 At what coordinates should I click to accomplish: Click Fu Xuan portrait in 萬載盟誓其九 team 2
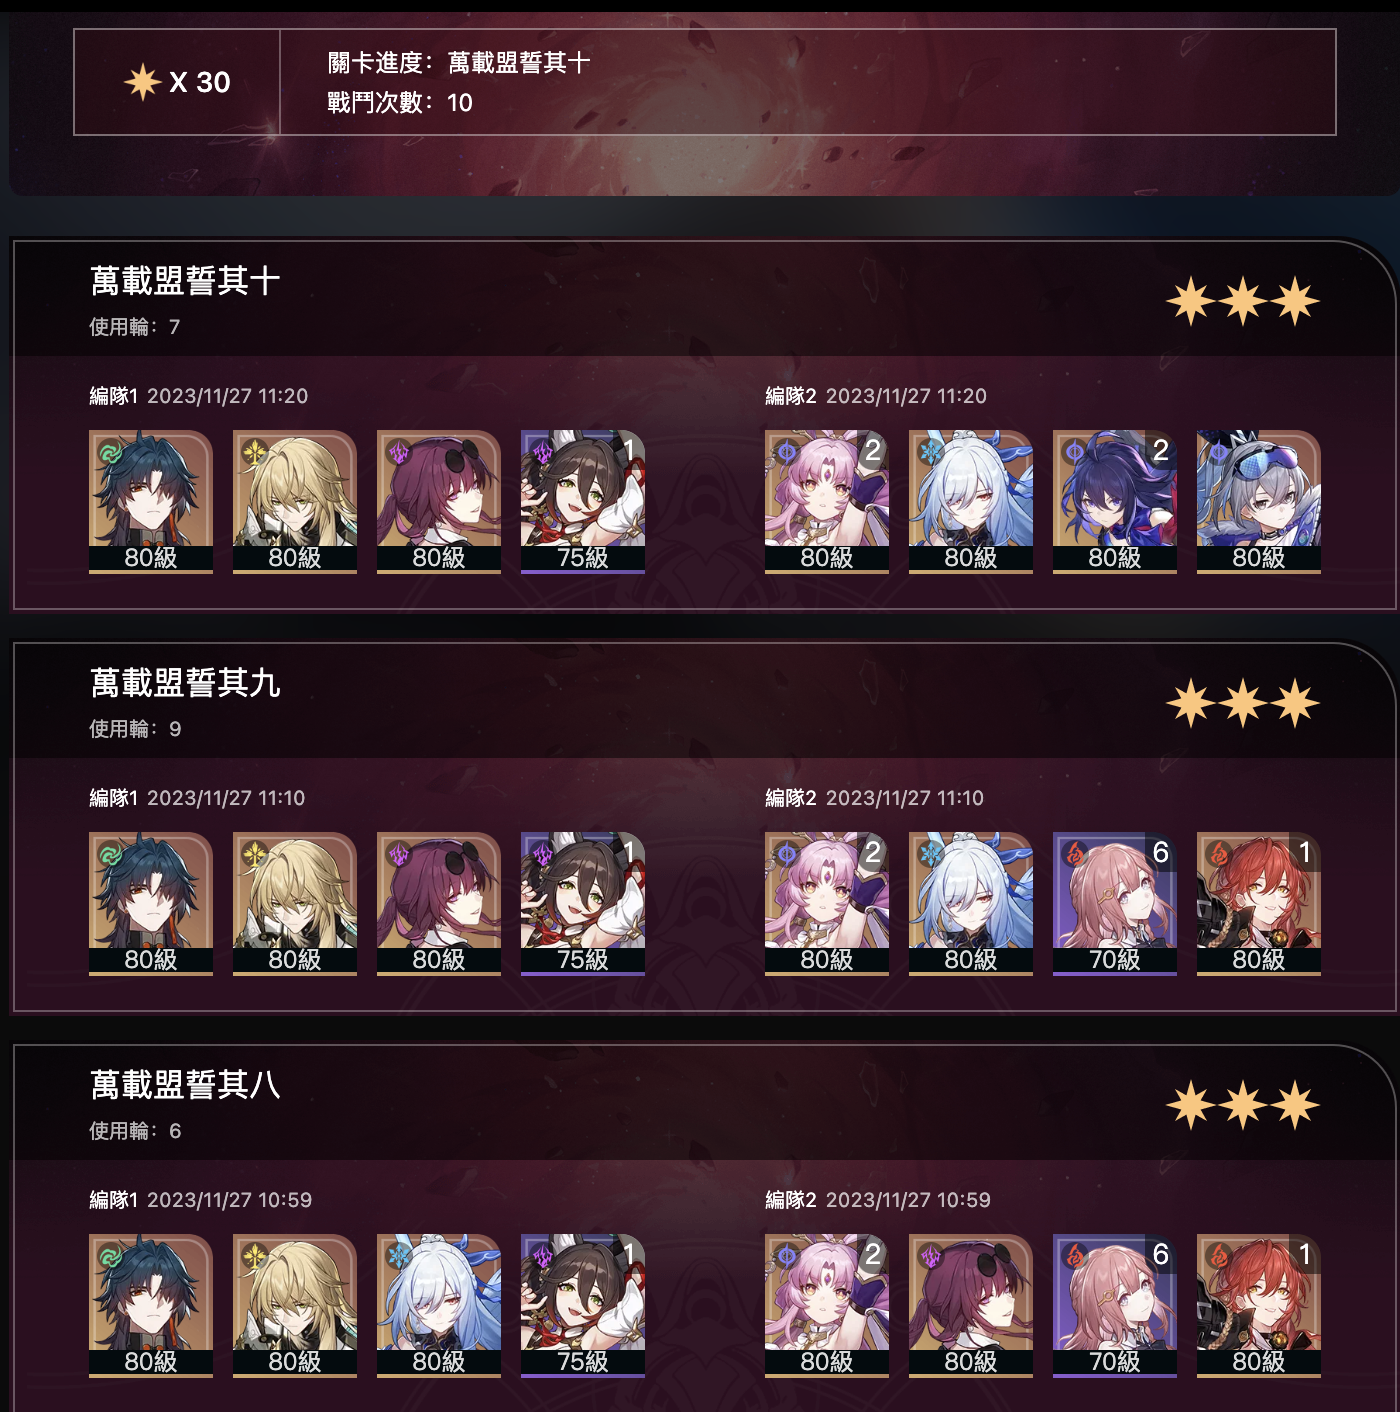pos(827,904)
